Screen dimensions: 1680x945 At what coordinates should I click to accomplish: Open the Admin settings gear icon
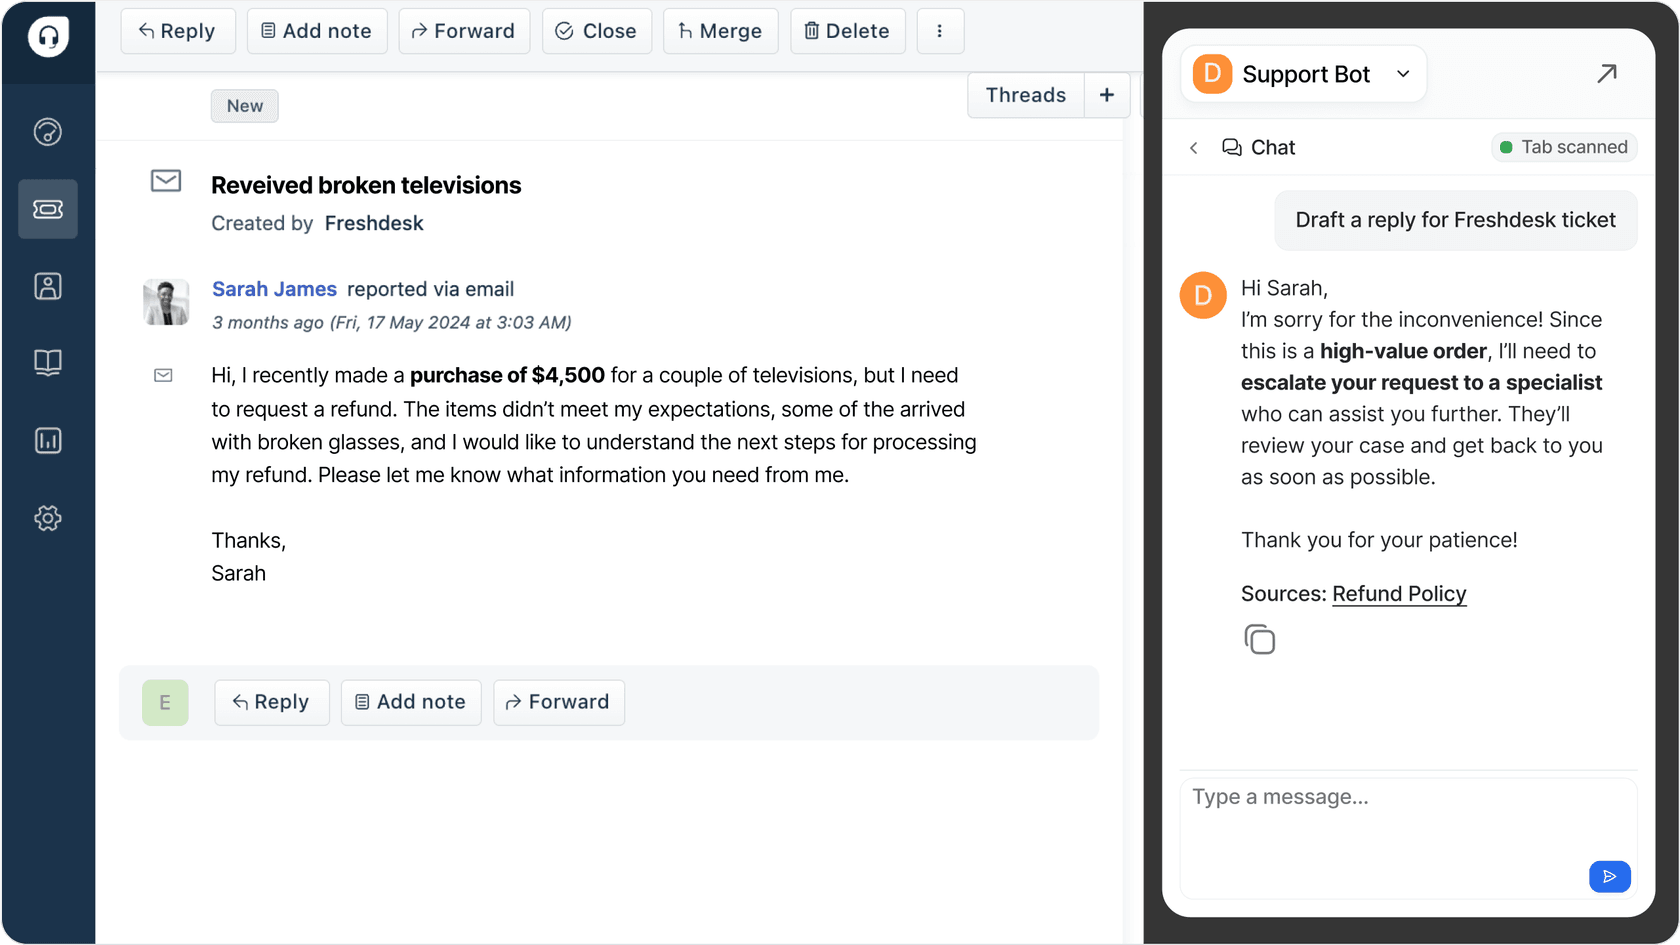[48, 518]
